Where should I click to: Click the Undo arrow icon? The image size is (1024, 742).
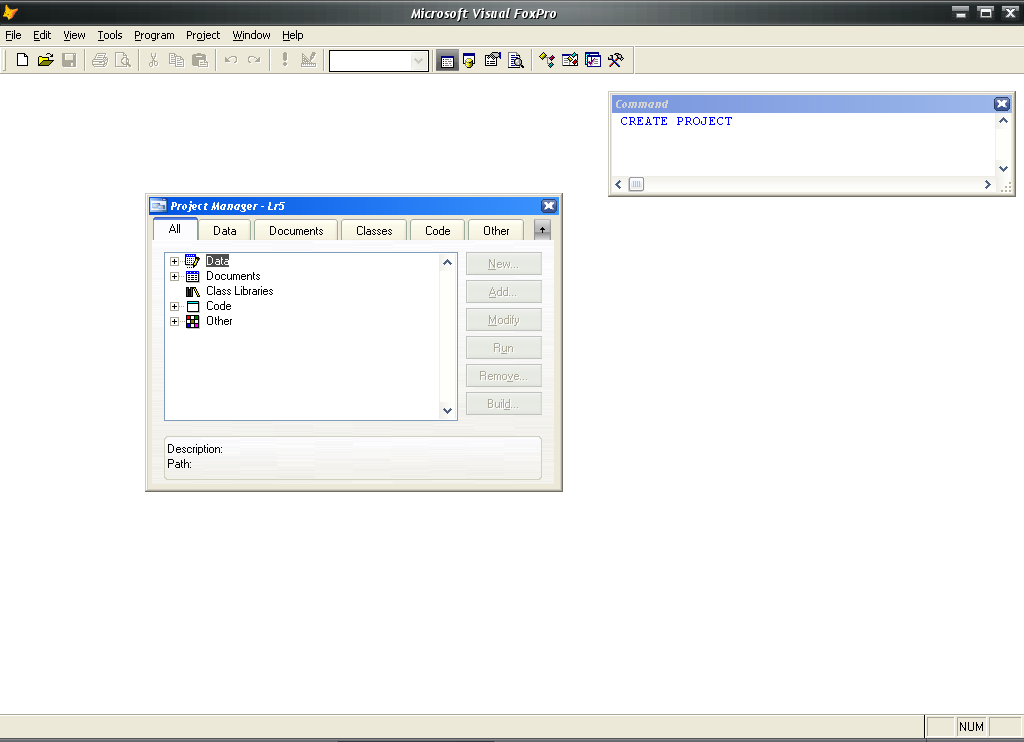click(231, 60)
